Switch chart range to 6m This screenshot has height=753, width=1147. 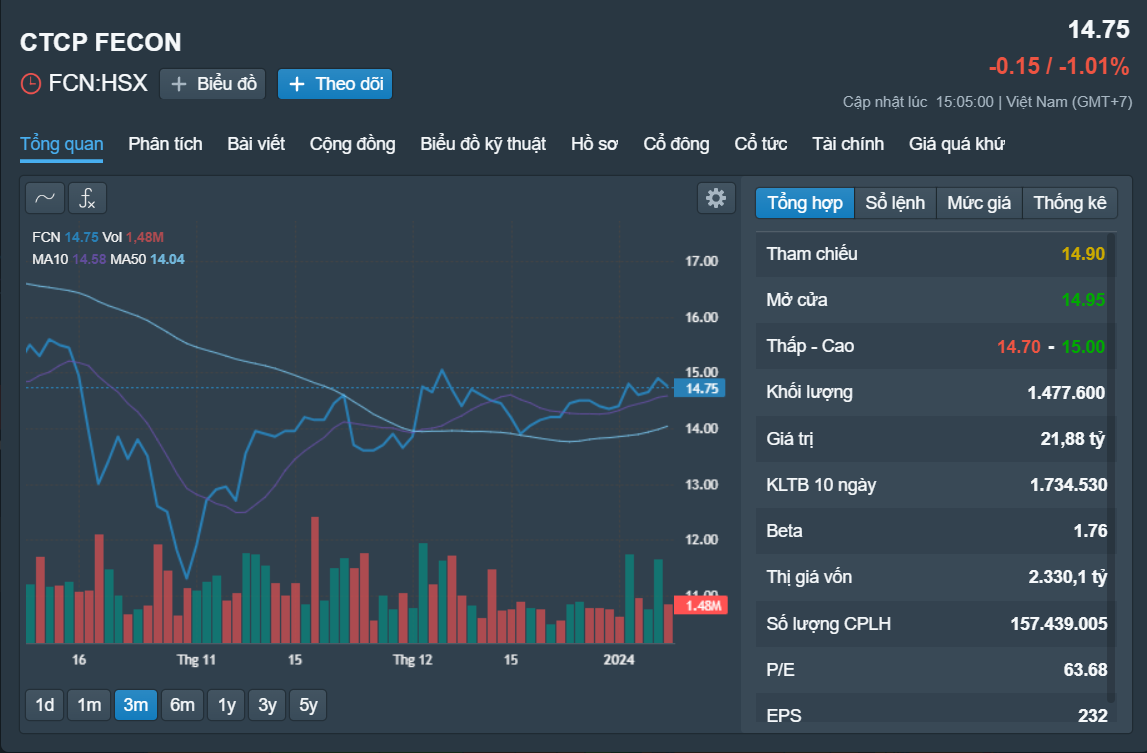click(x=182, y=705)
